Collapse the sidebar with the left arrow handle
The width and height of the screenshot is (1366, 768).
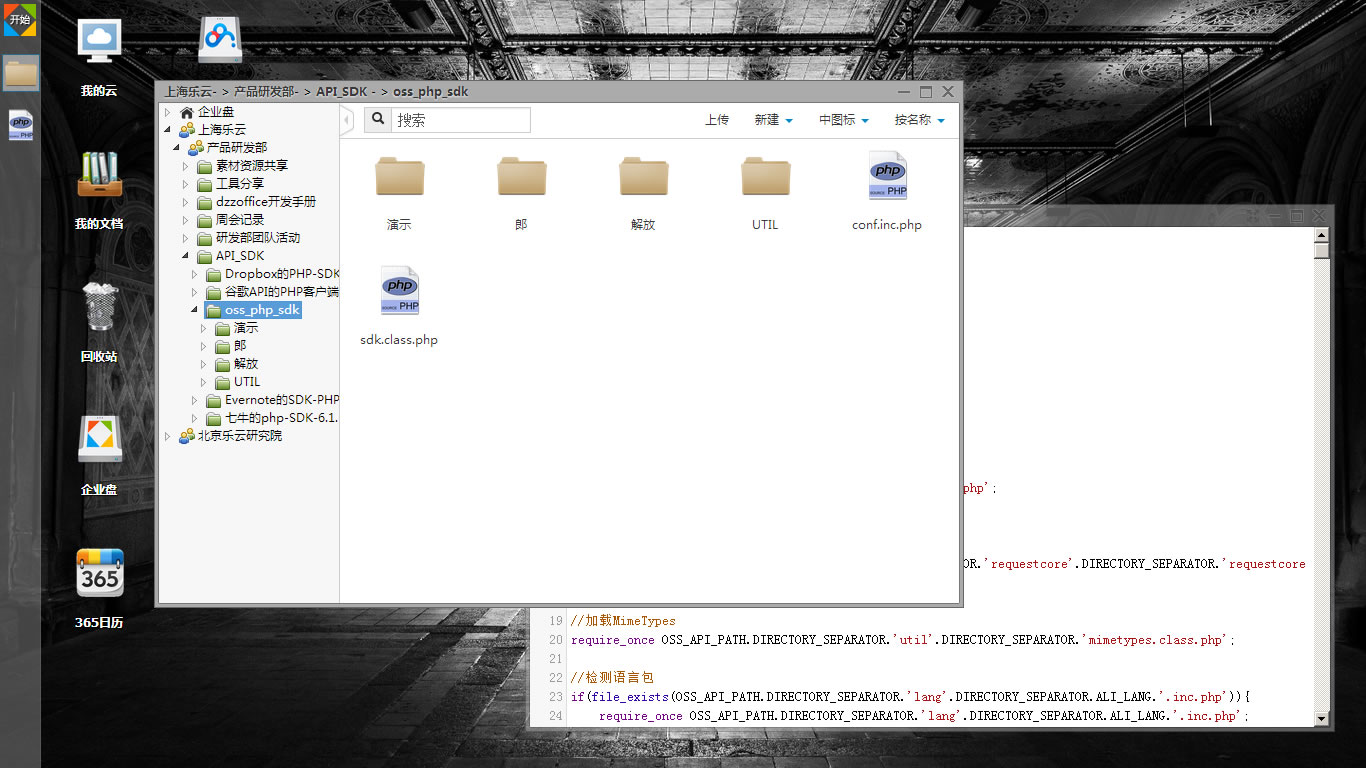coord(347,121)
